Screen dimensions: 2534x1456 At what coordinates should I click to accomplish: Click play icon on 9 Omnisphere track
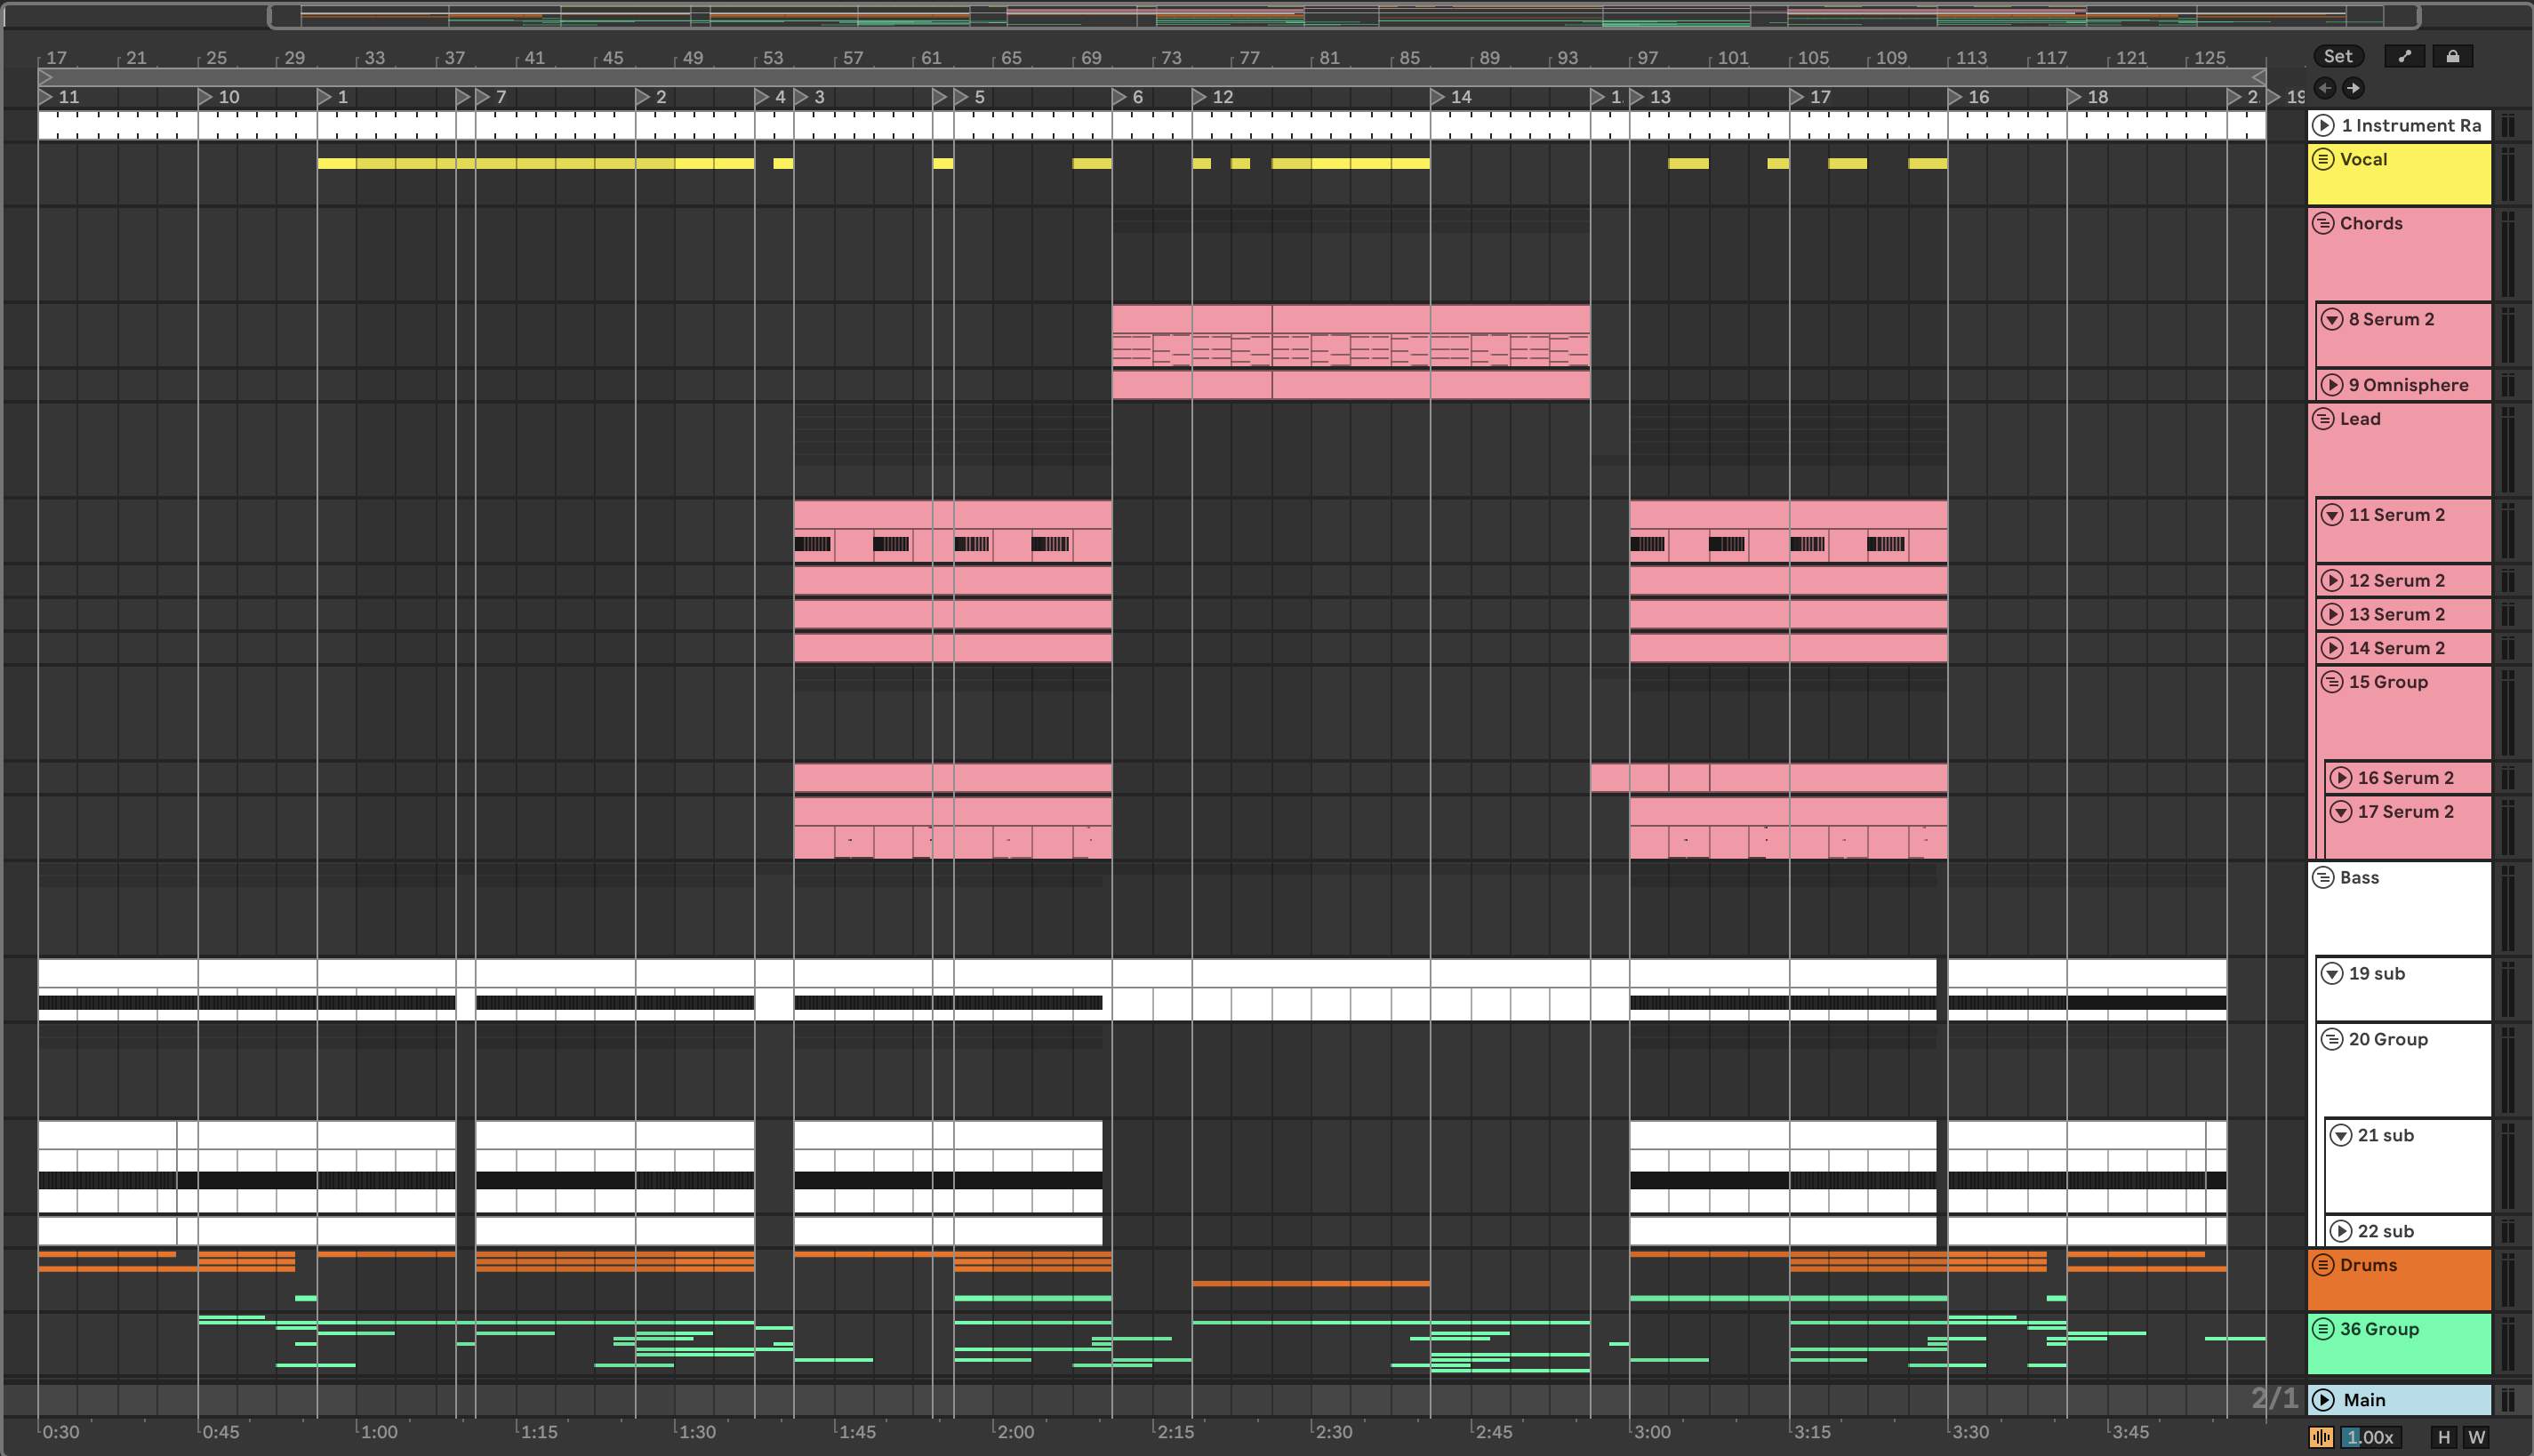click(2332, 385)
